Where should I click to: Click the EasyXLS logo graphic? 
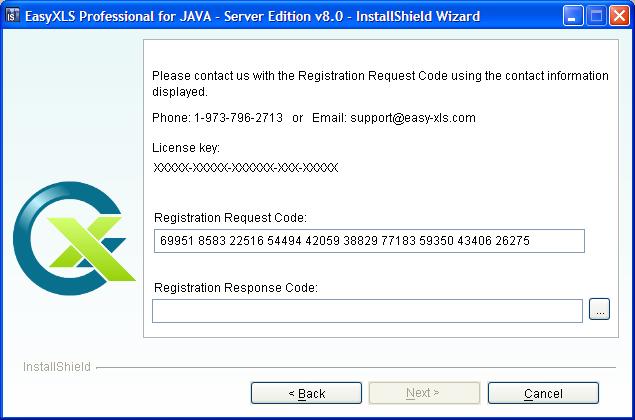74,238
